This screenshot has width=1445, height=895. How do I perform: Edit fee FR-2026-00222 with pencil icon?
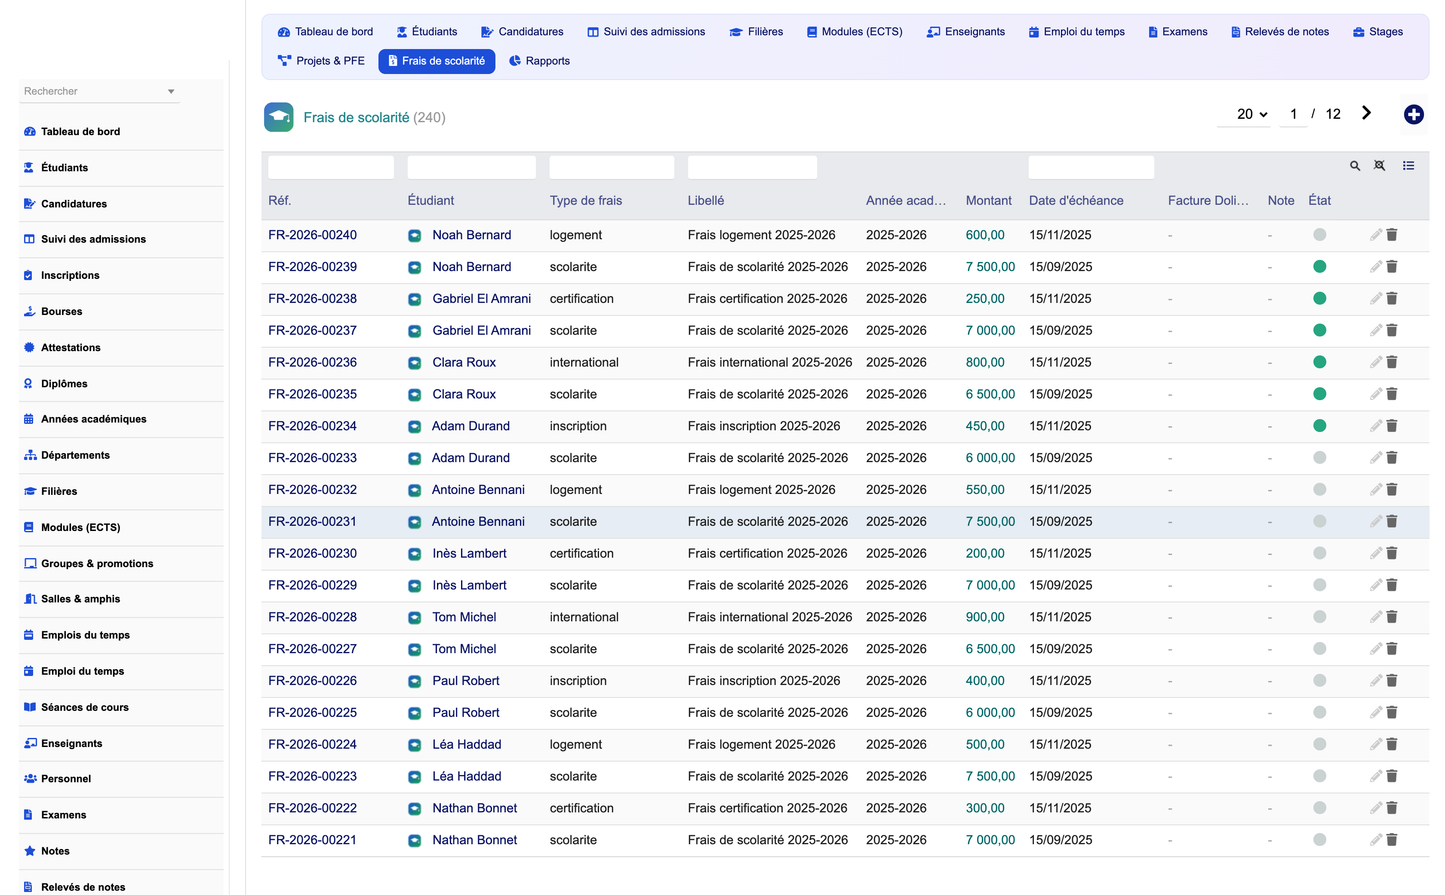(1376, 808)
